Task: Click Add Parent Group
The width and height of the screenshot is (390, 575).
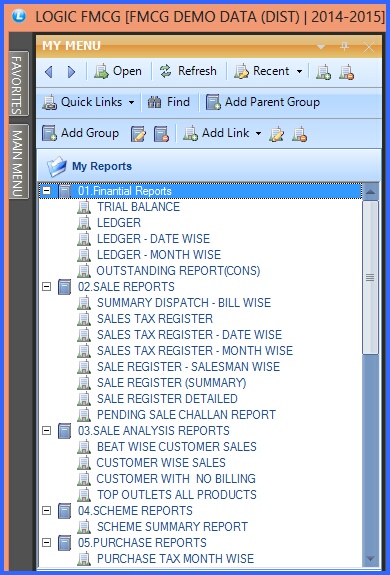Action: pyautogui.click(x=262, y=102)
